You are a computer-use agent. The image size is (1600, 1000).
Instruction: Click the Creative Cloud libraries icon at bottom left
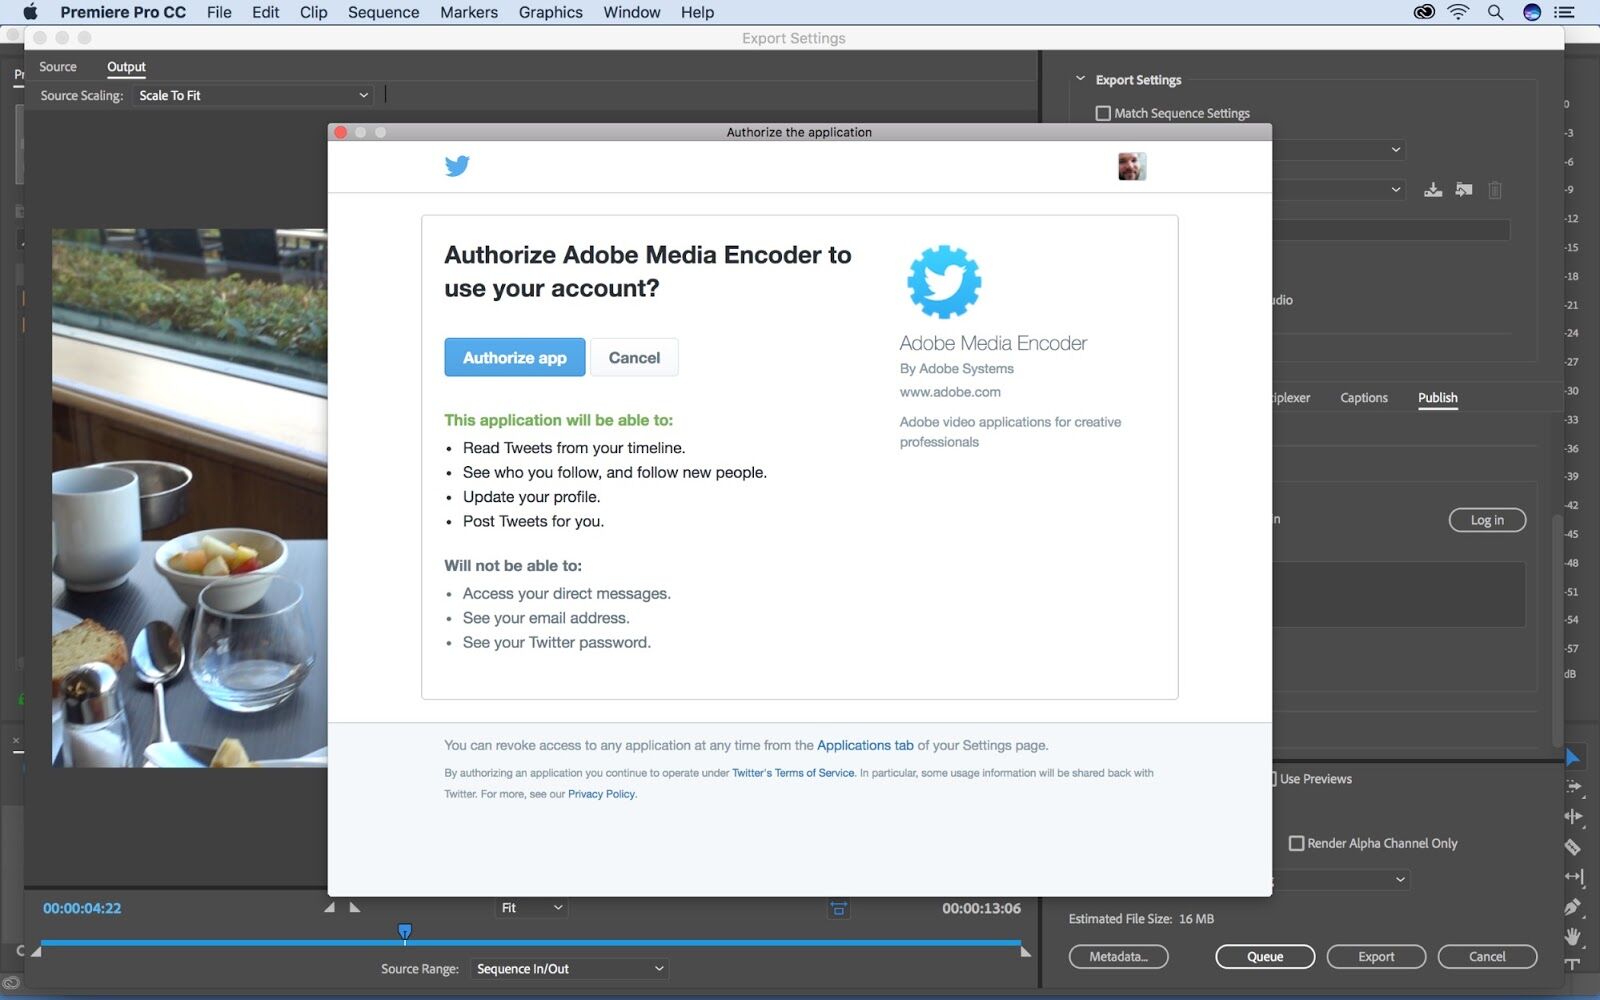(x=11, y=983)
